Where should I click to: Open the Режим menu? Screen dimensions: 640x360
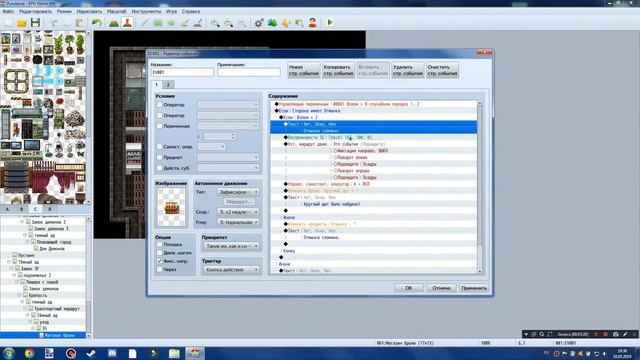coord(64,11)
